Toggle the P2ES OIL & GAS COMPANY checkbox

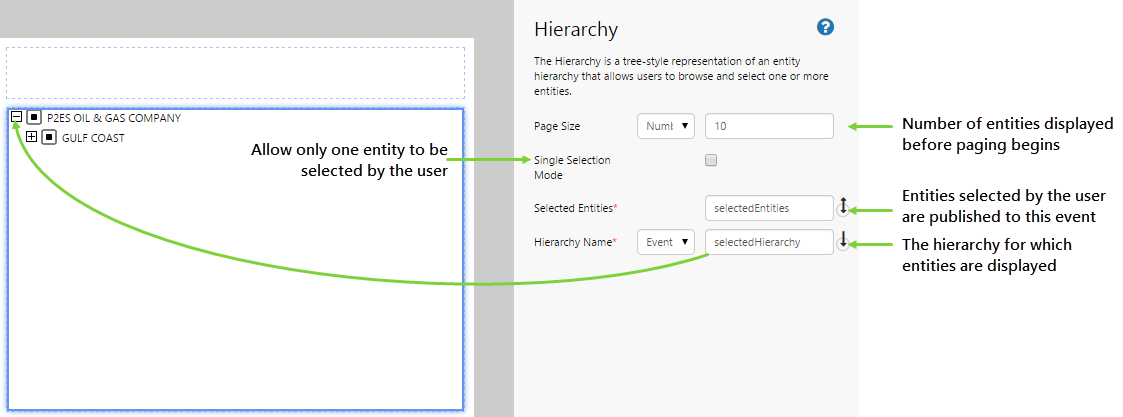click(x=34, y=117)
